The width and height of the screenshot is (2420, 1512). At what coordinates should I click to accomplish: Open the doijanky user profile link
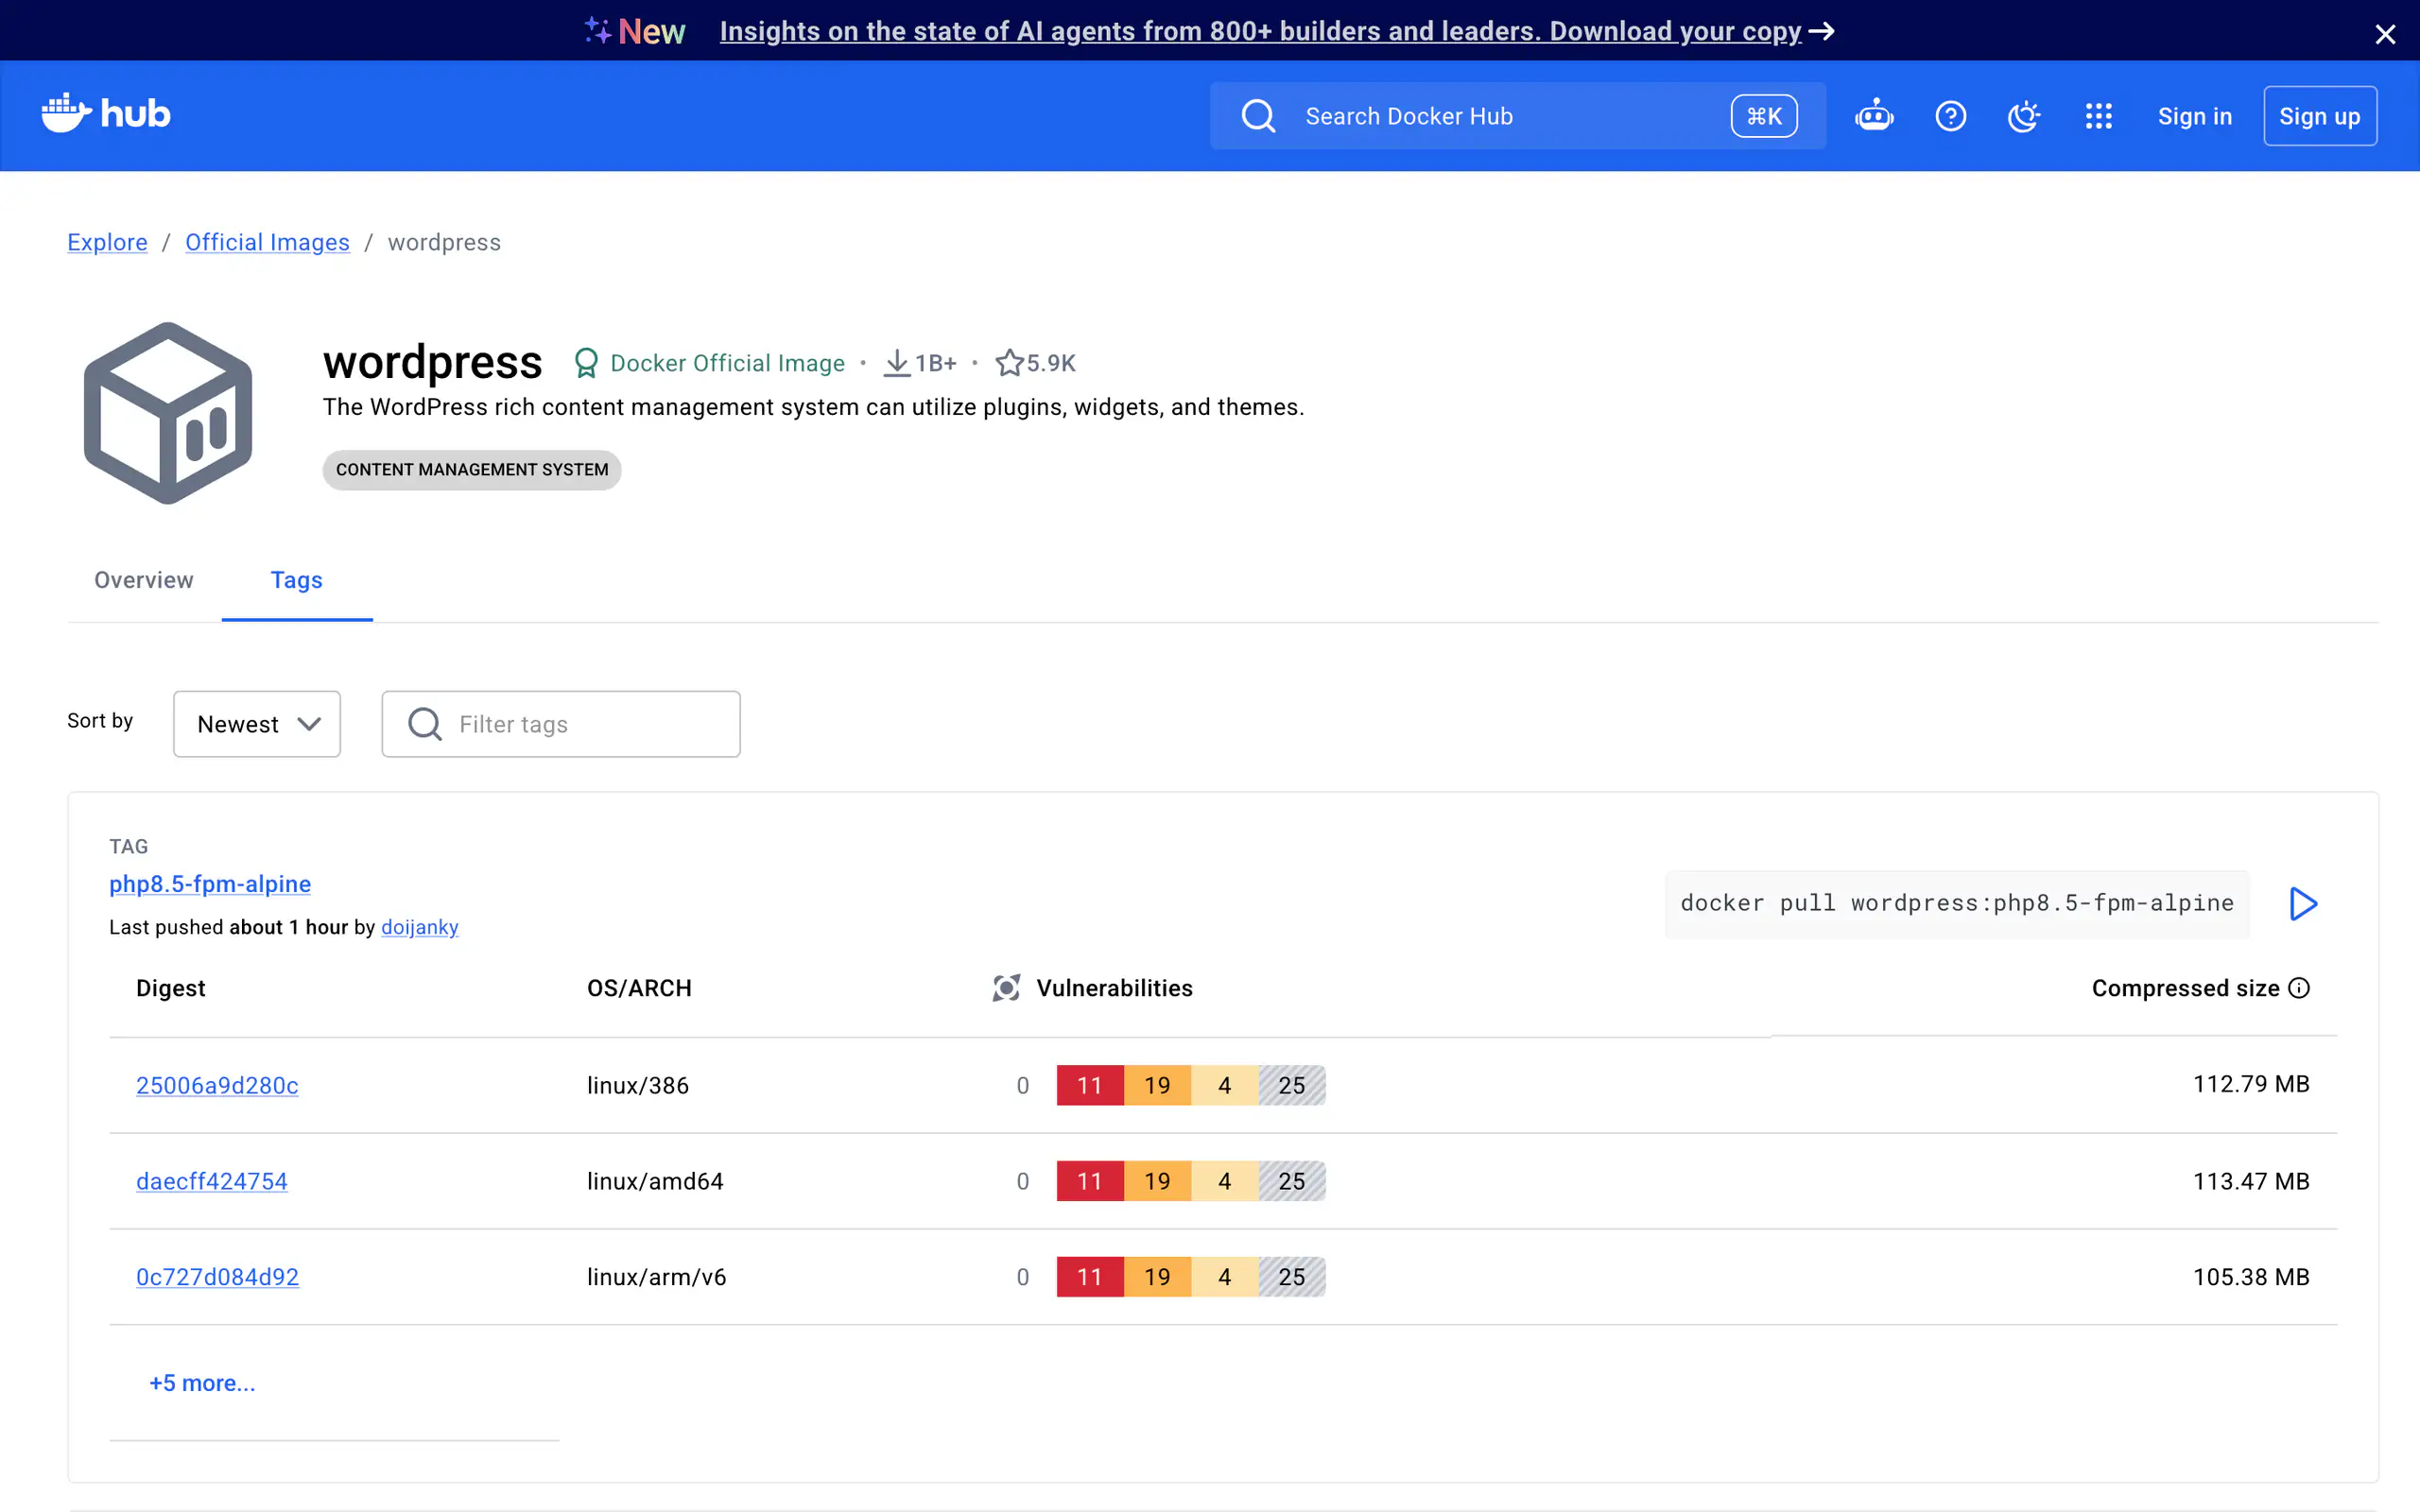point(420,927)
